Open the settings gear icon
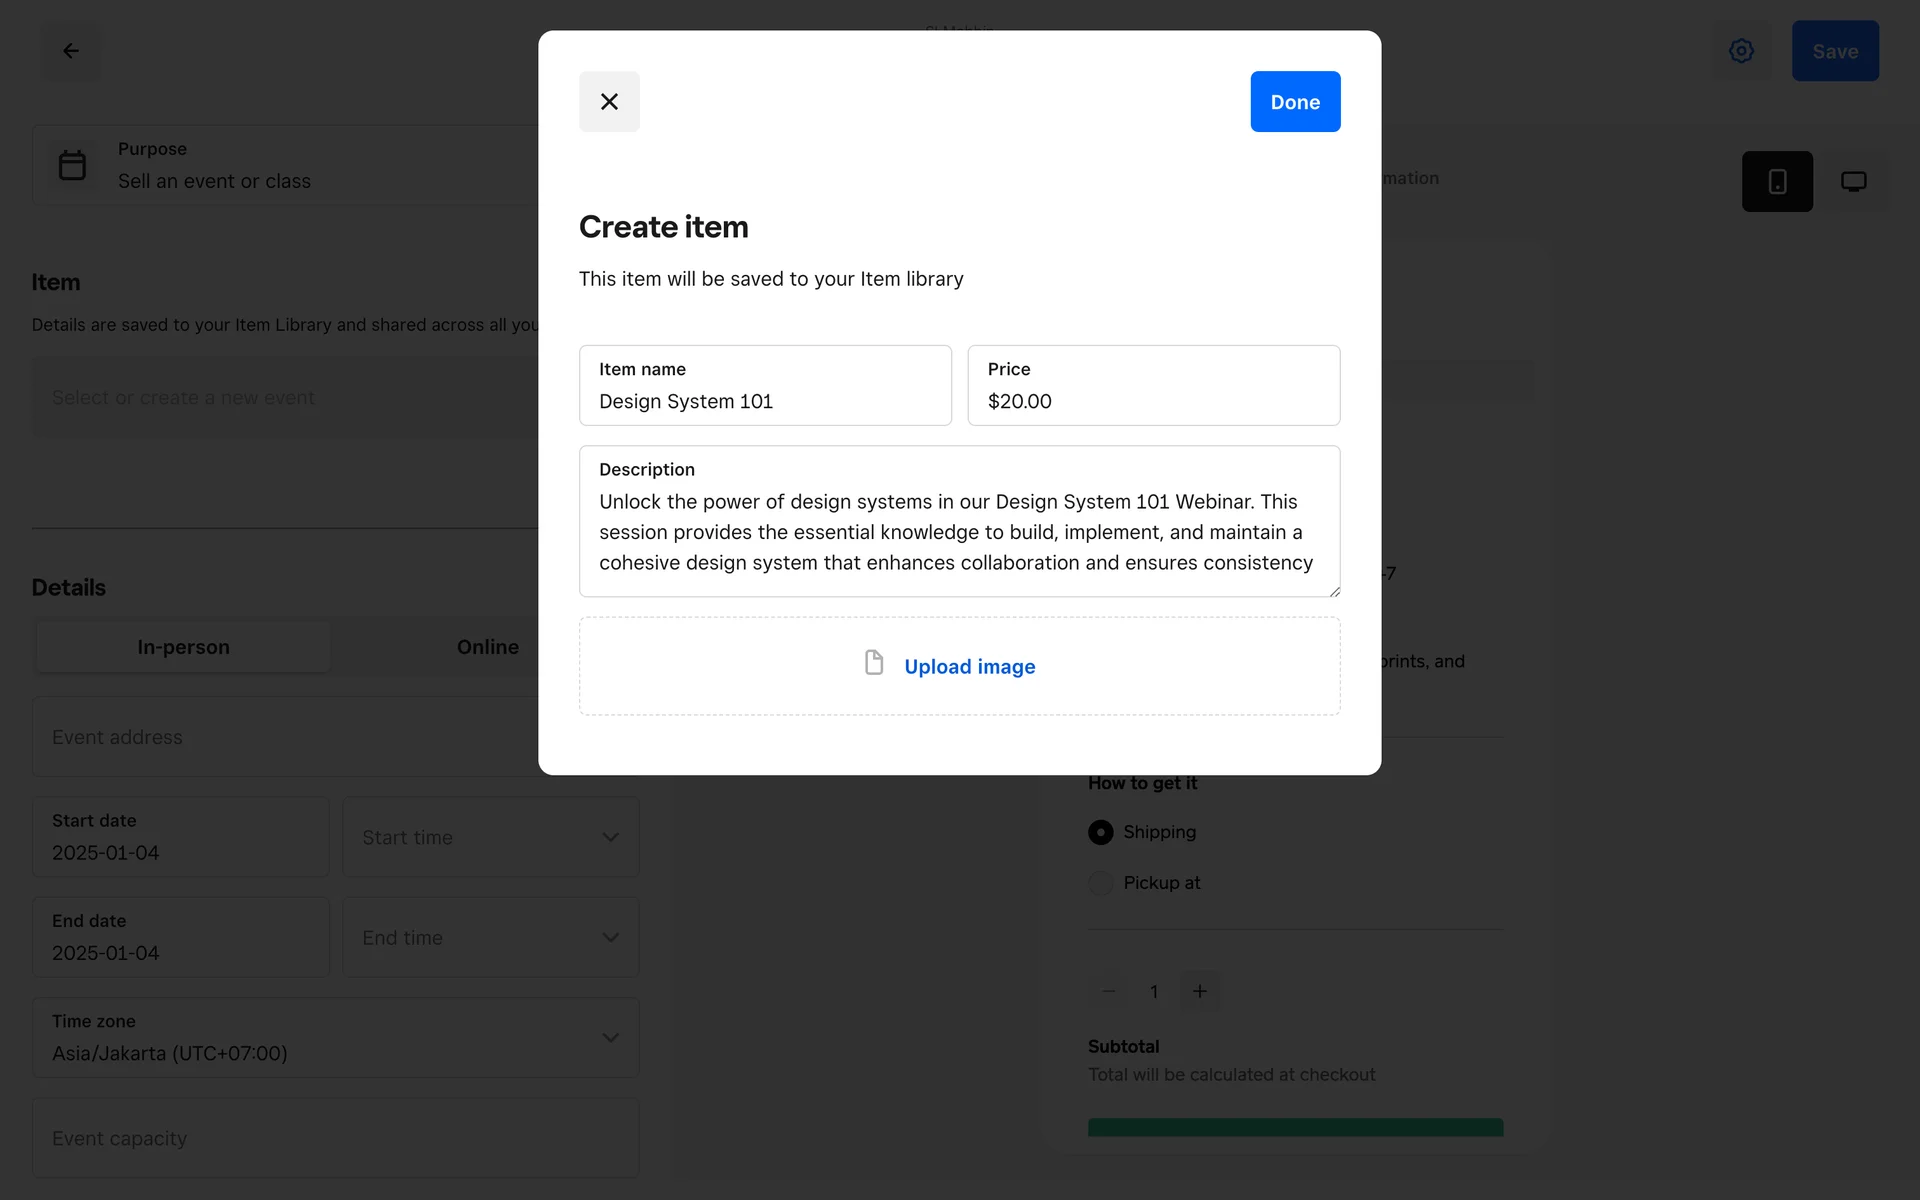The height and width of the screenshot is (1200, 1920). tap(1741, 51)
